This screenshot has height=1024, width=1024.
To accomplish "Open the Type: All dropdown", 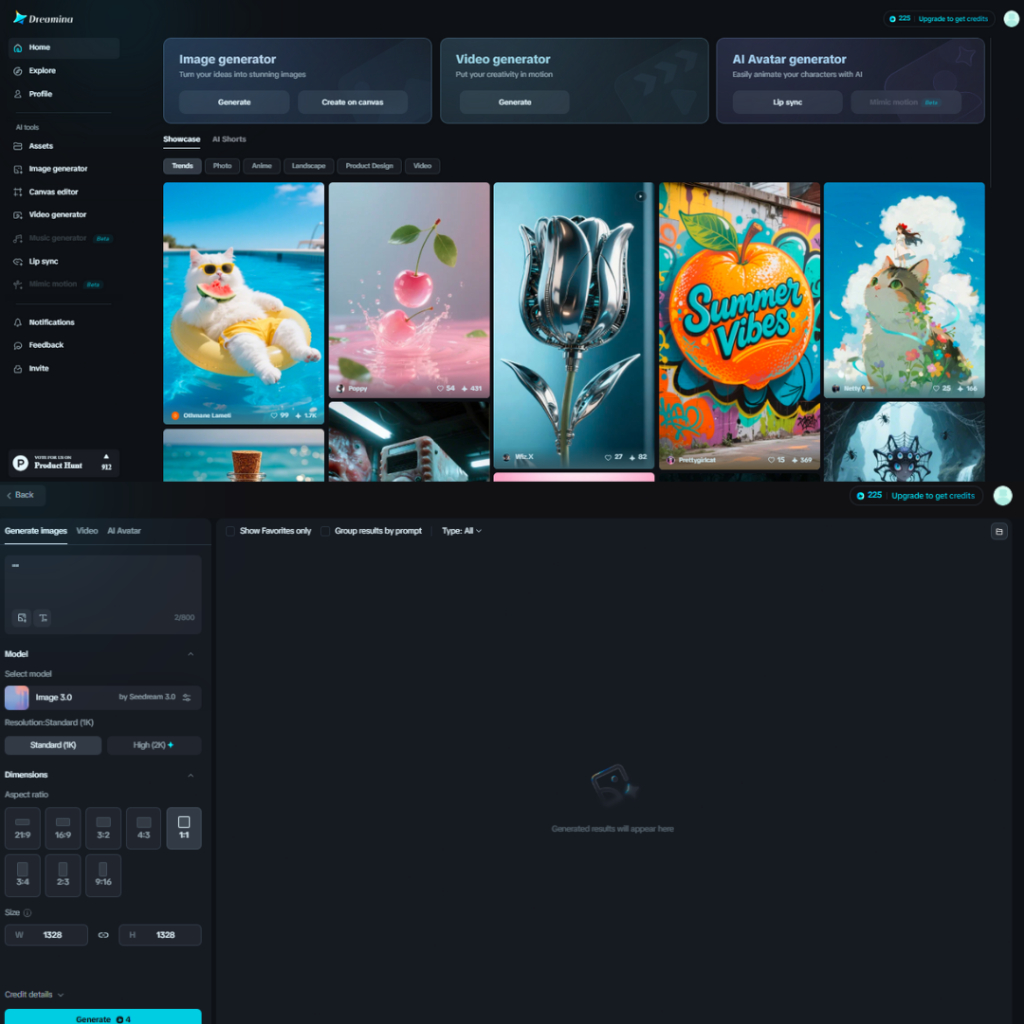I will click(461, 531).
